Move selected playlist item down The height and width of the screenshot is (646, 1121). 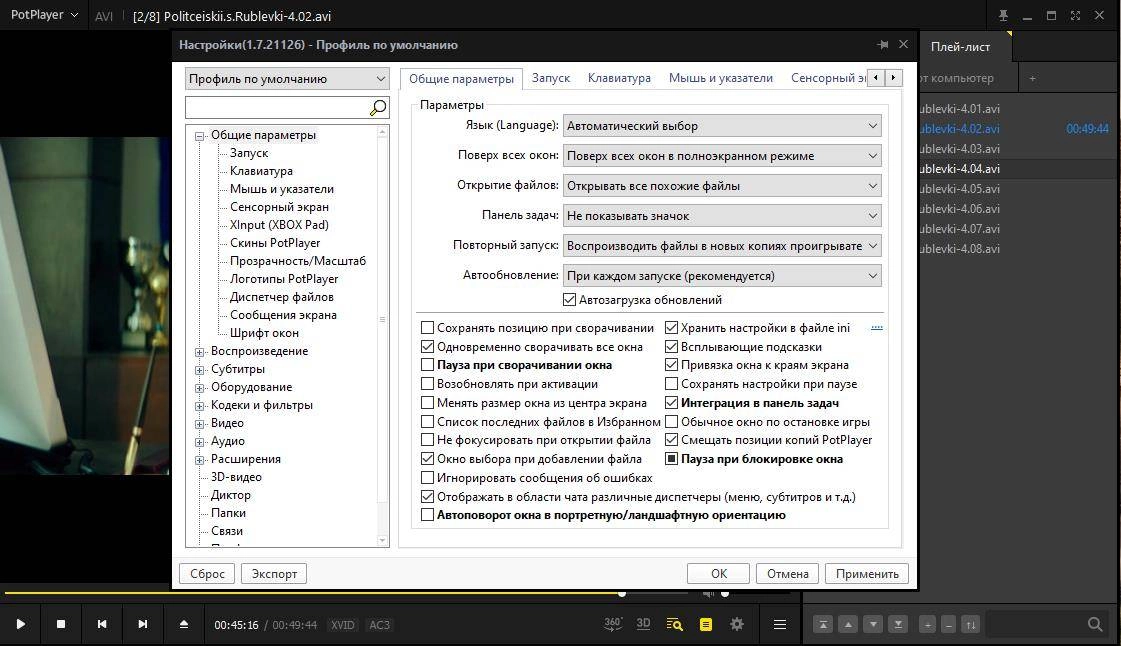coord(873,625)
